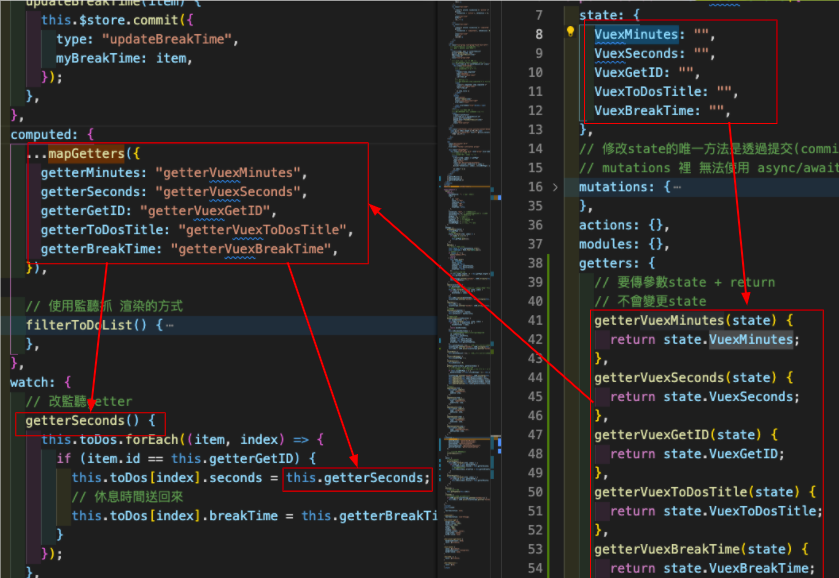Click the highlighted VuexMinutes on line 42
This screenshot has height=578, width=839.
pyautogui.click(x=751, y=340)
